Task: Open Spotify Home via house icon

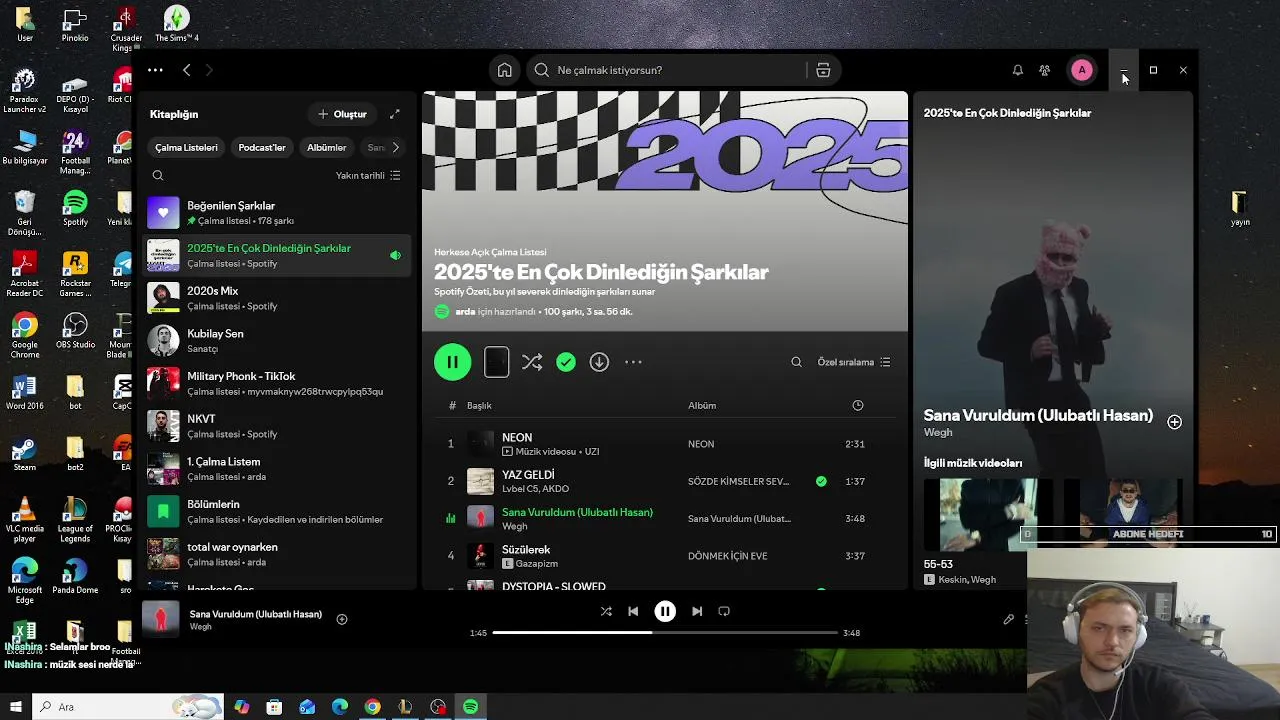Action: 505,70
